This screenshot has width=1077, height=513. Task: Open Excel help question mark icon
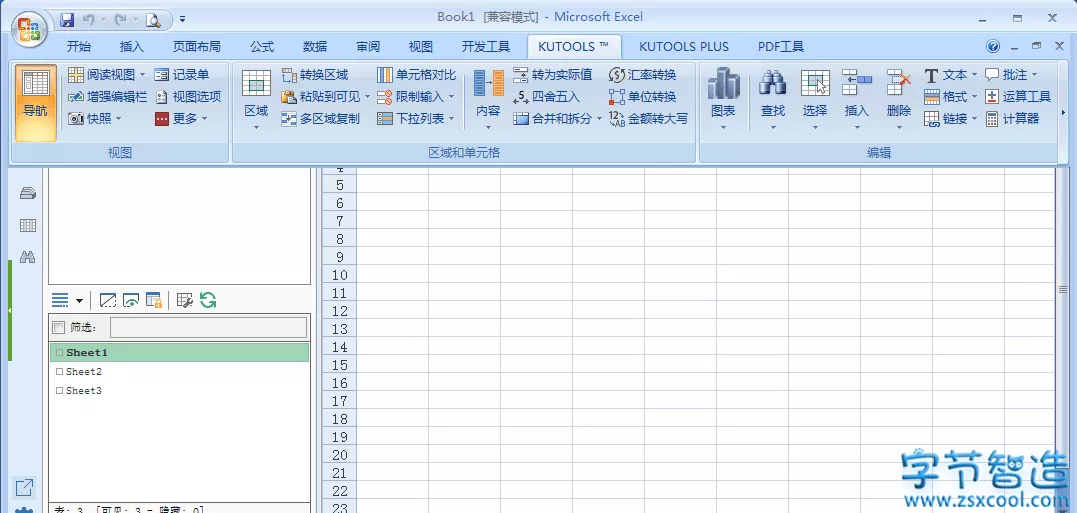click(993, 46)
